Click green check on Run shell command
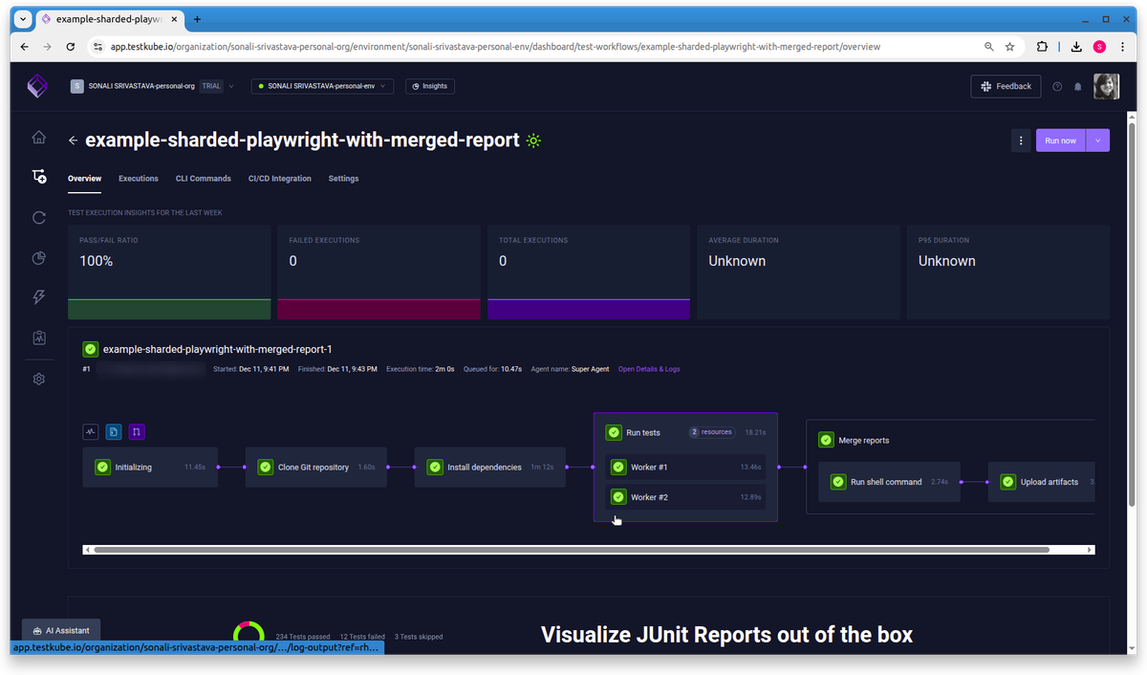 (x=838, y=482)
